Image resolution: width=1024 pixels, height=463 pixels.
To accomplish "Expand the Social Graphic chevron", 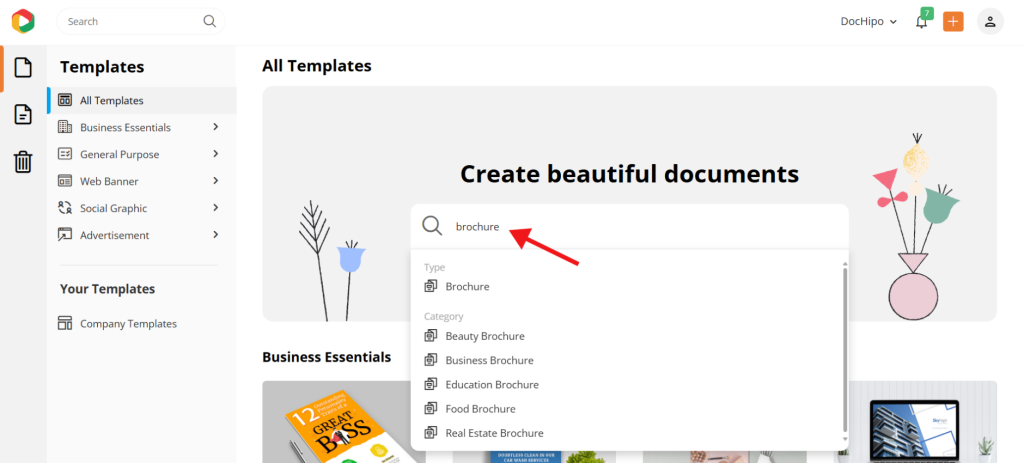I will point(216,208).
